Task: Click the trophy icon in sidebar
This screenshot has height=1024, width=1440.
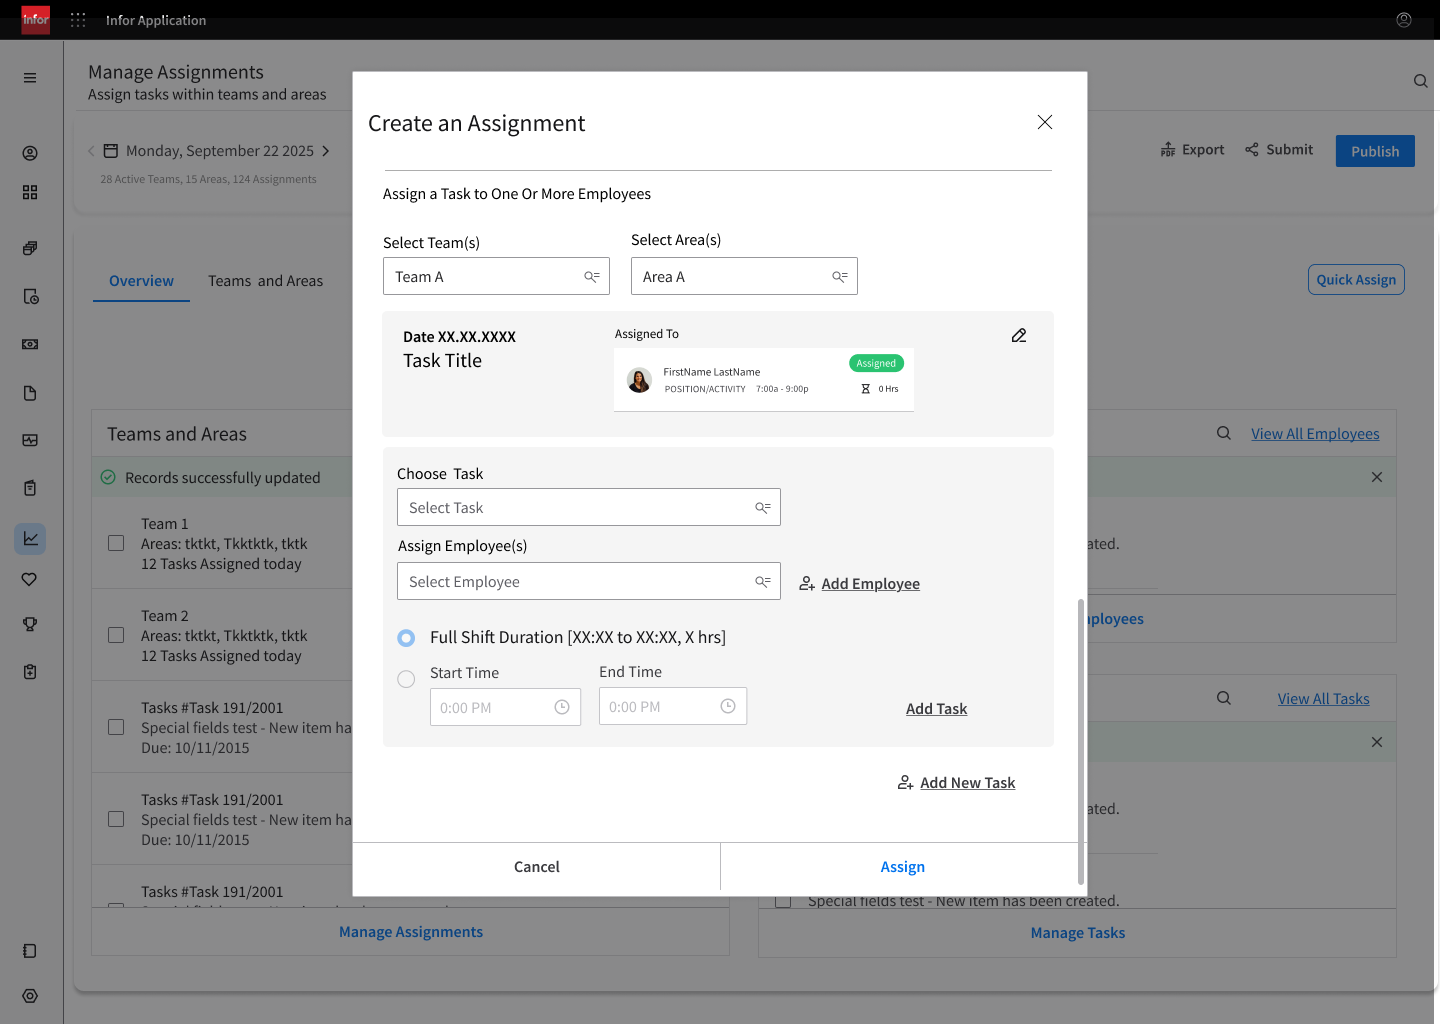Action: (x=30, y=624)
